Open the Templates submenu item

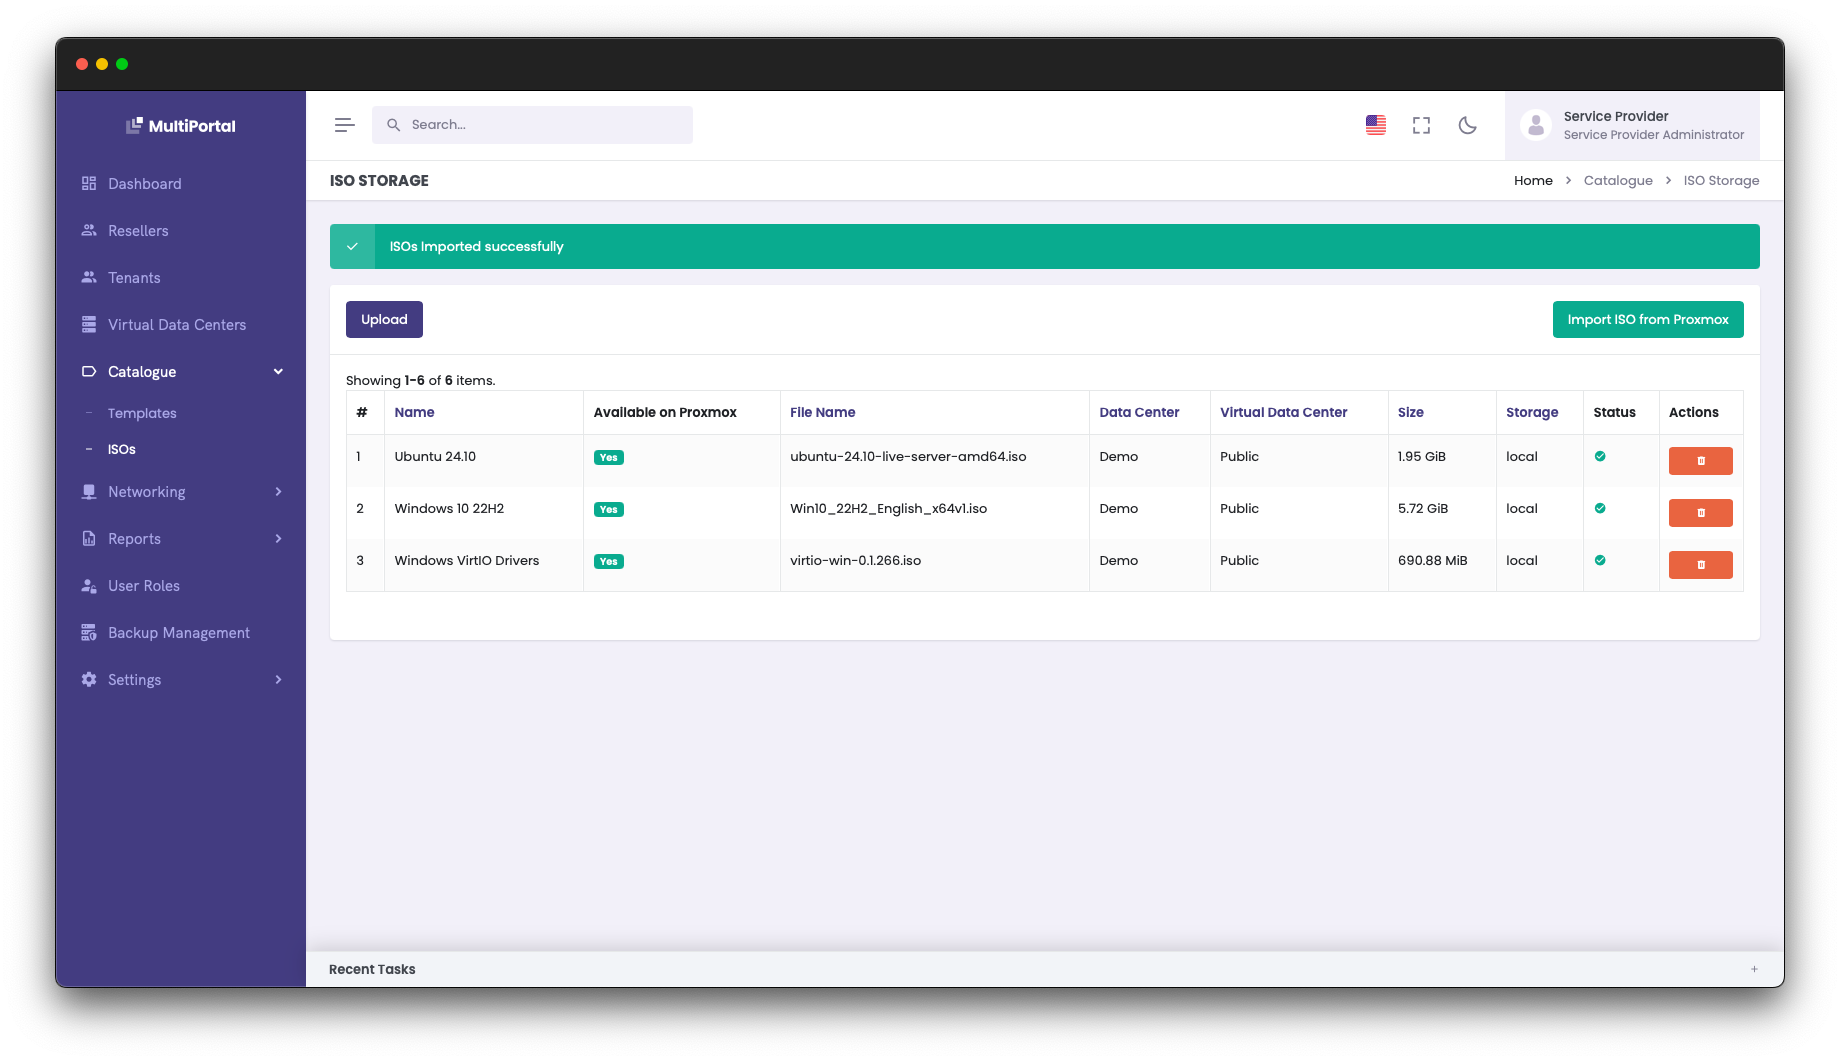[142, 413]
